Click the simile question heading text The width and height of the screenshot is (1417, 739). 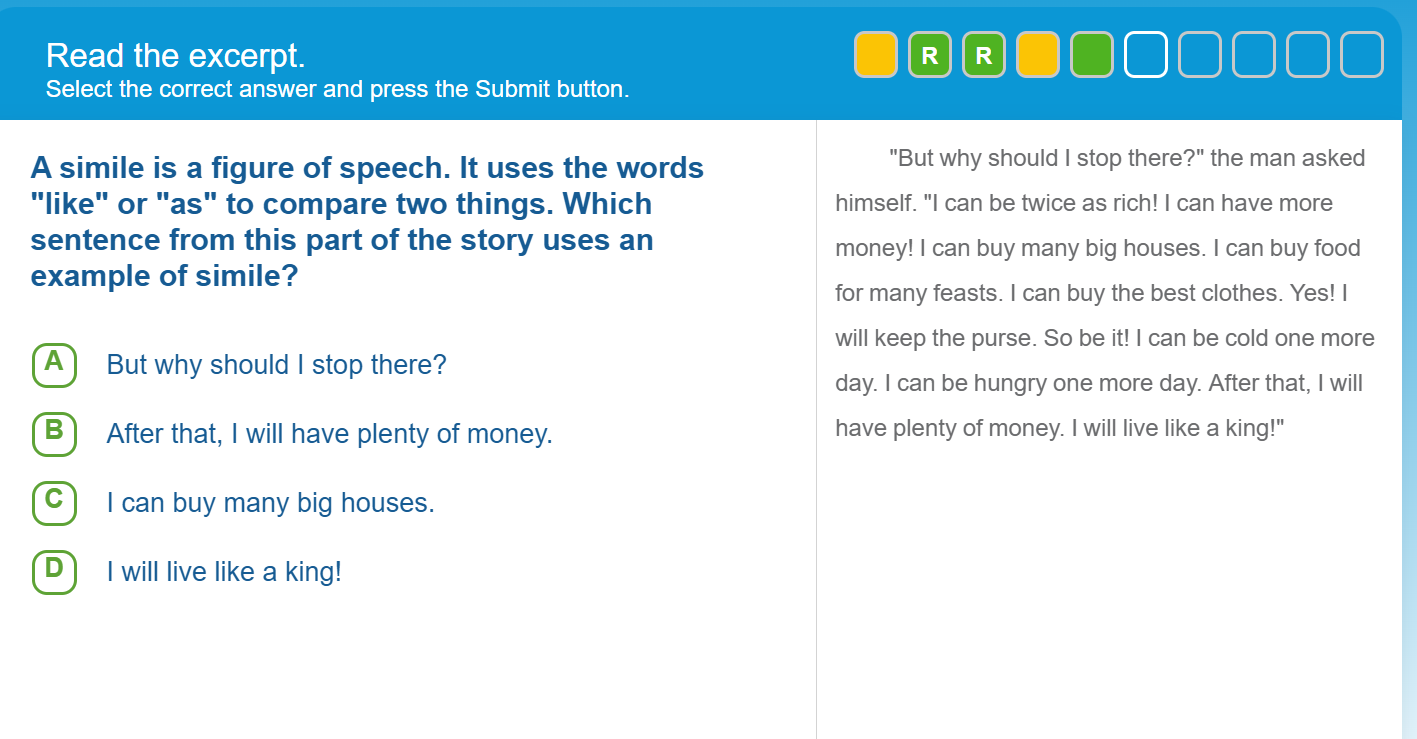point(367,221)
